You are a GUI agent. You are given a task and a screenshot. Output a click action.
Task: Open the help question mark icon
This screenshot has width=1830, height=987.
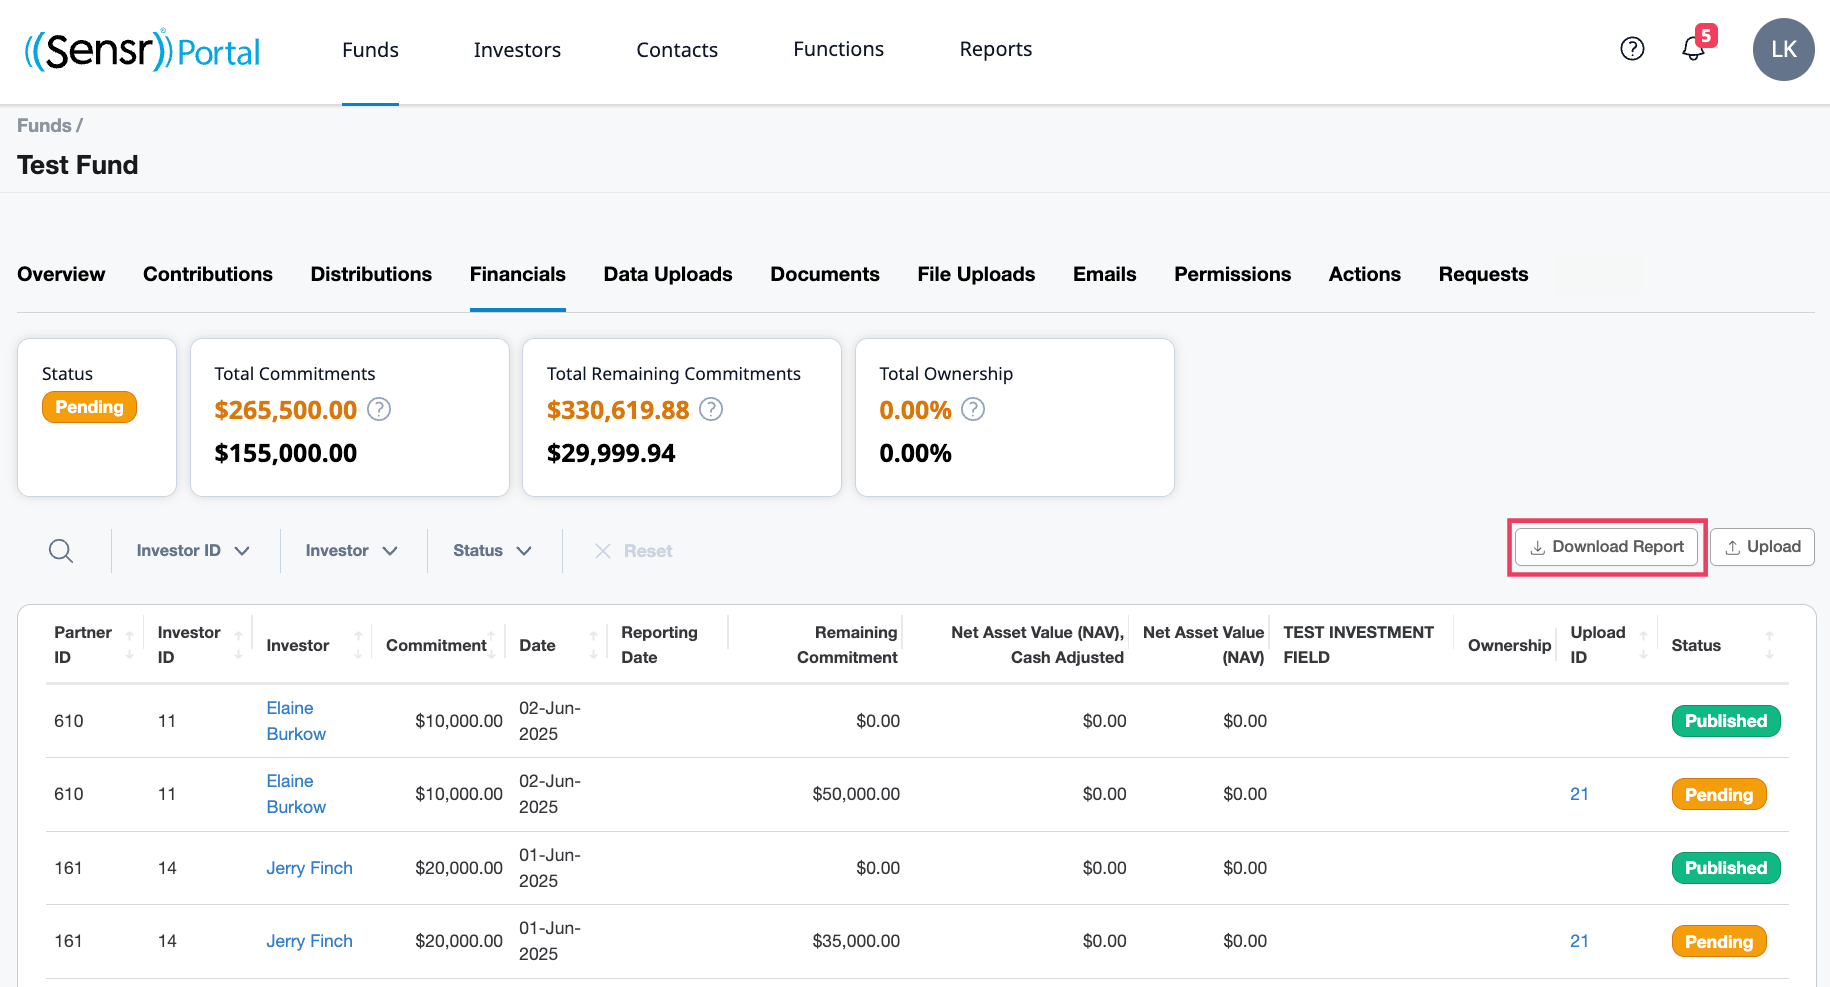pyautogui.click(x=1632, y=49)
